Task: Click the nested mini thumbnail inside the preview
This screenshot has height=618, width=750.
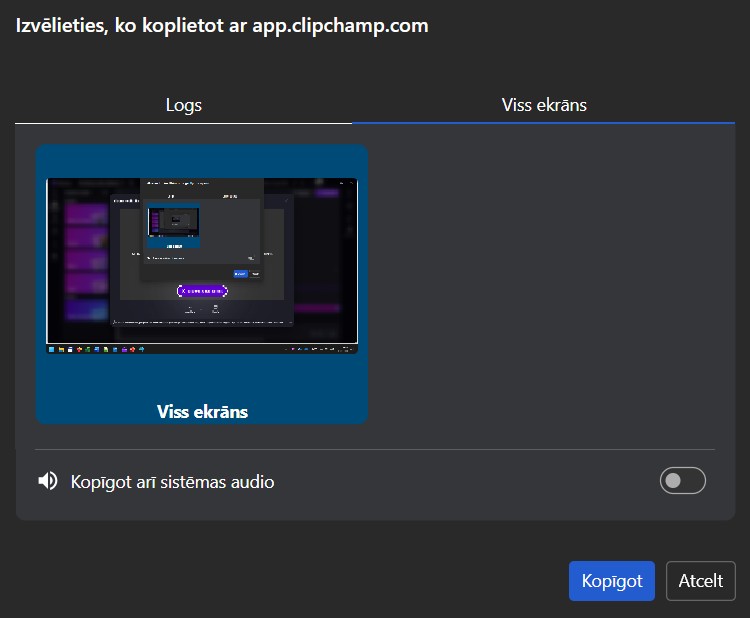Action: pyautogui.click(x=173, y=225)
